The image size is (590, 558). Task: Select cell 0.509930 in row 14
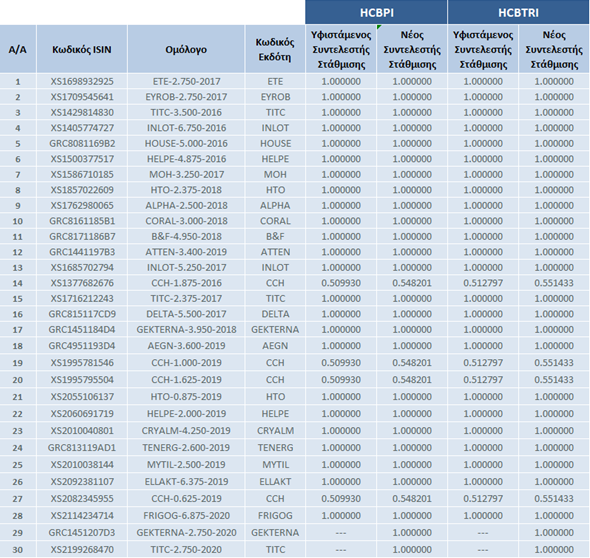[x=341, y=283]
